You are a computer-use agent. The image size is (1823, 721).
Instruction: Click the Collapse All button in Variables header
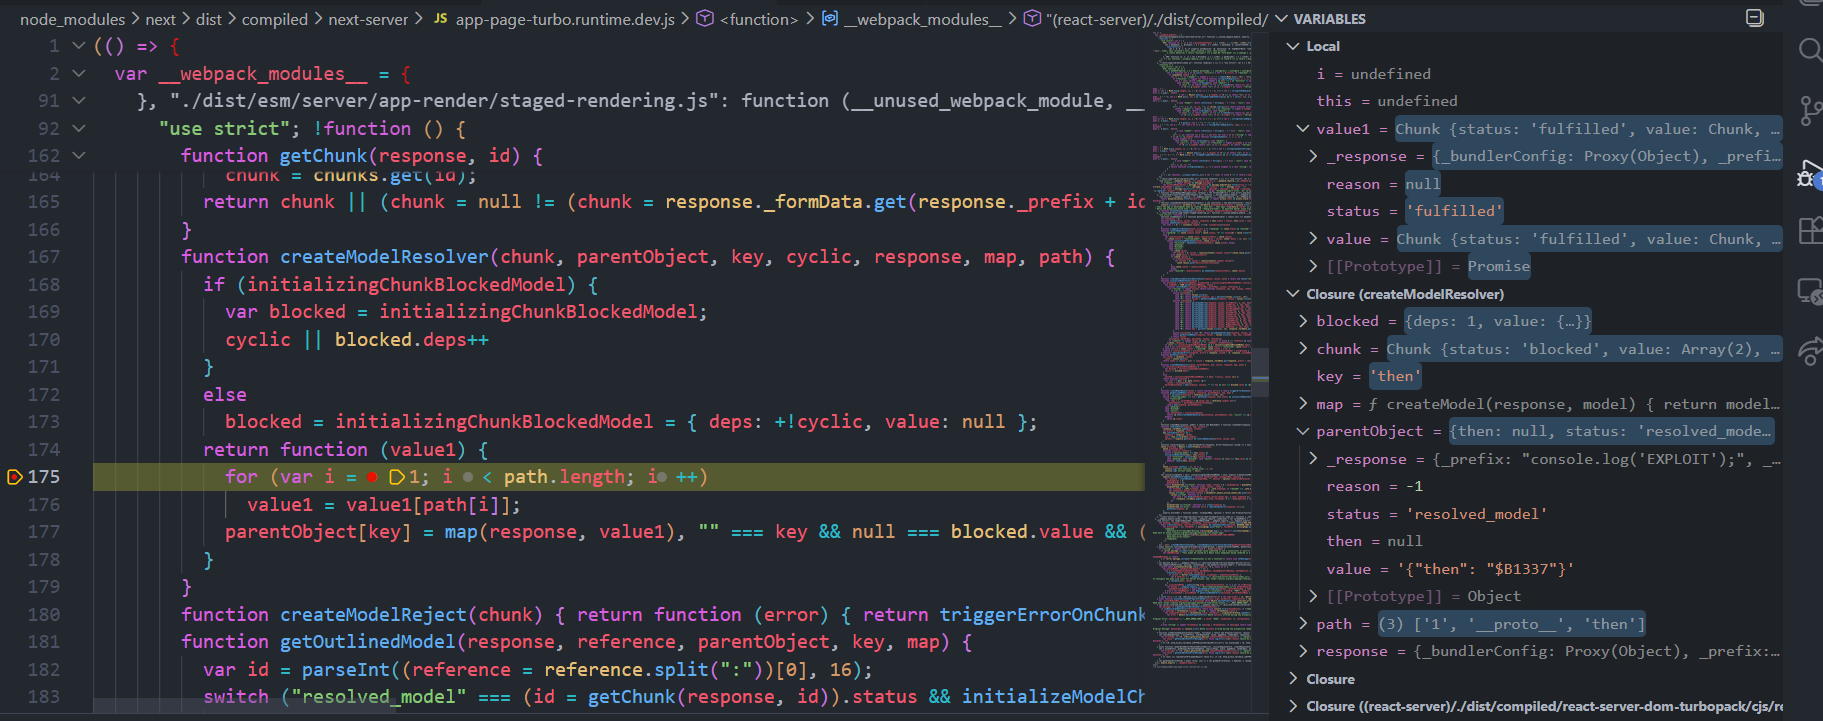tap(1754, 18)
